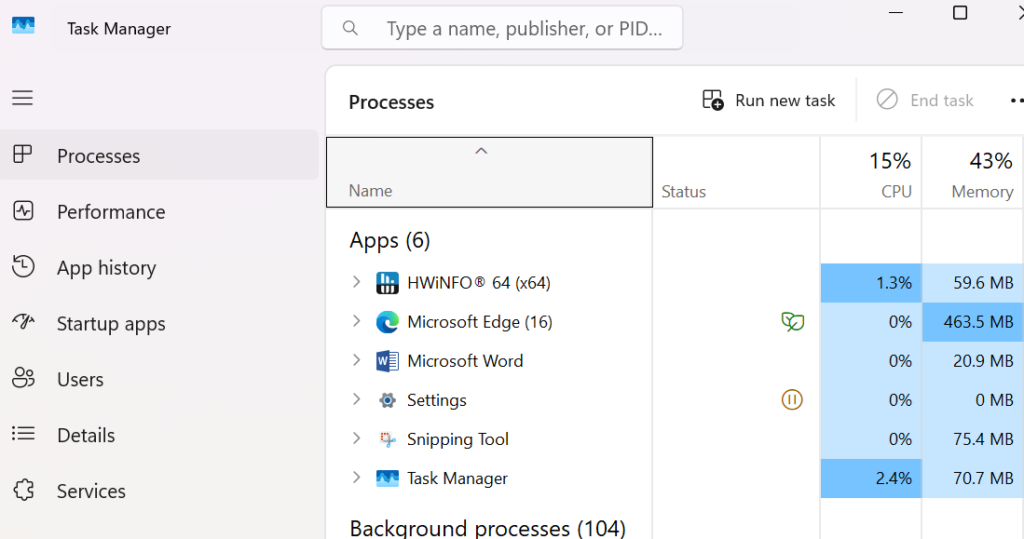This screenshot has height=539, width=1024.
Task: Click the 463.5 MB memory cell
Action: (972, 322)
